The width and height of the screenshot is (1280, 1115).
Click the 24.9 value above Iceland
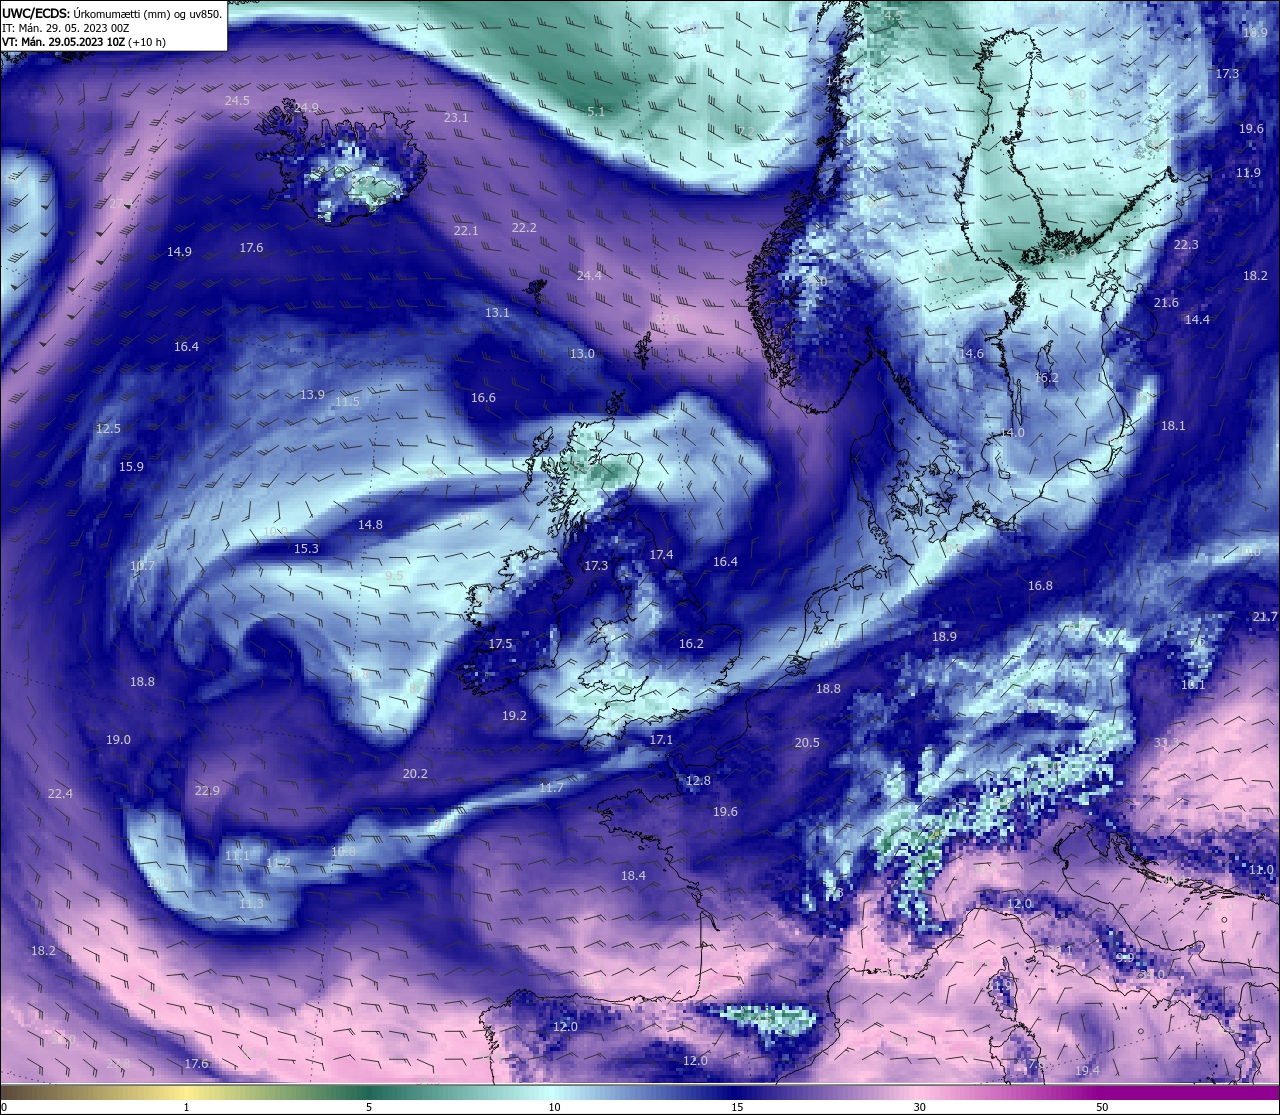click(x=307, y=107)
